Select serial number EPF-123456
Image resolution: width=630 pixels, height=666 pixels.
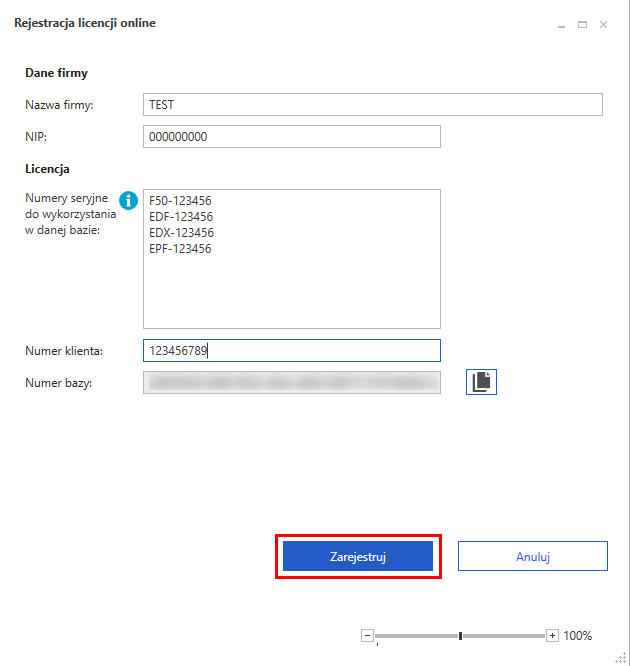(x=180, y=248)
